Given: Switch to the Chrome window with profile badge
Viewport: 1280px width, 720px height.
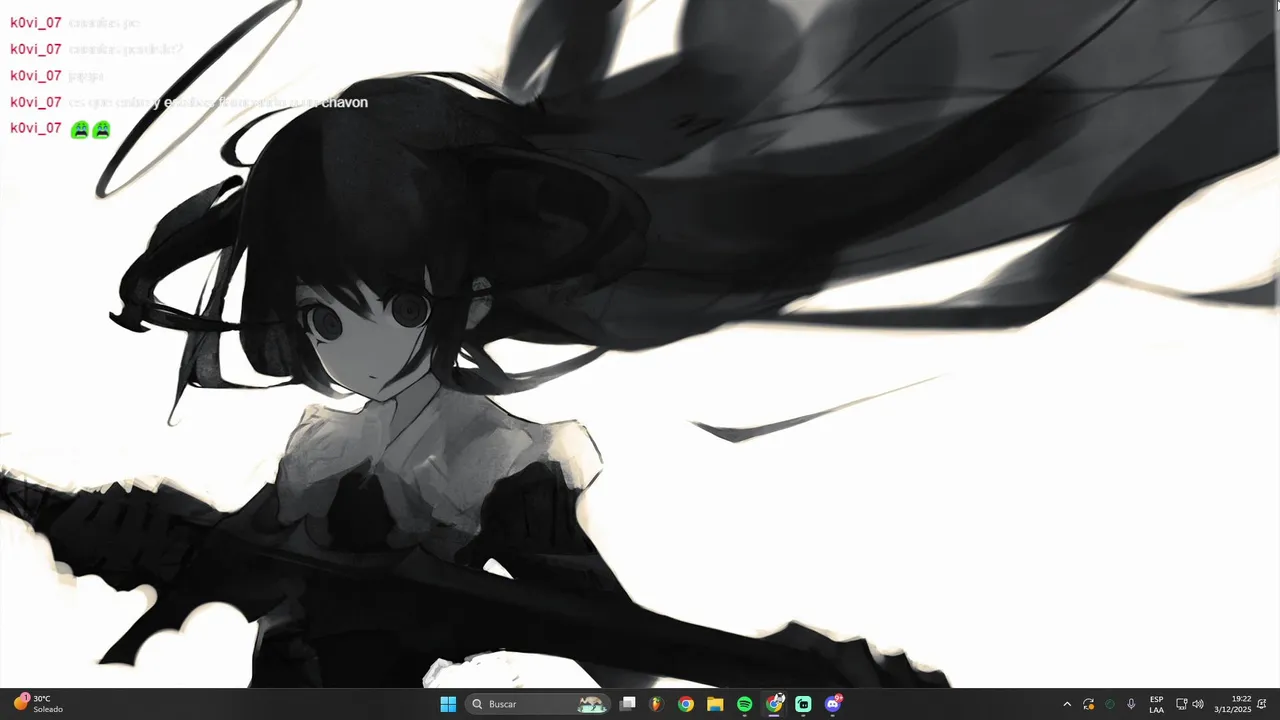Looking at the screenshot, I should pyautogui.click(x=774, y=703).
